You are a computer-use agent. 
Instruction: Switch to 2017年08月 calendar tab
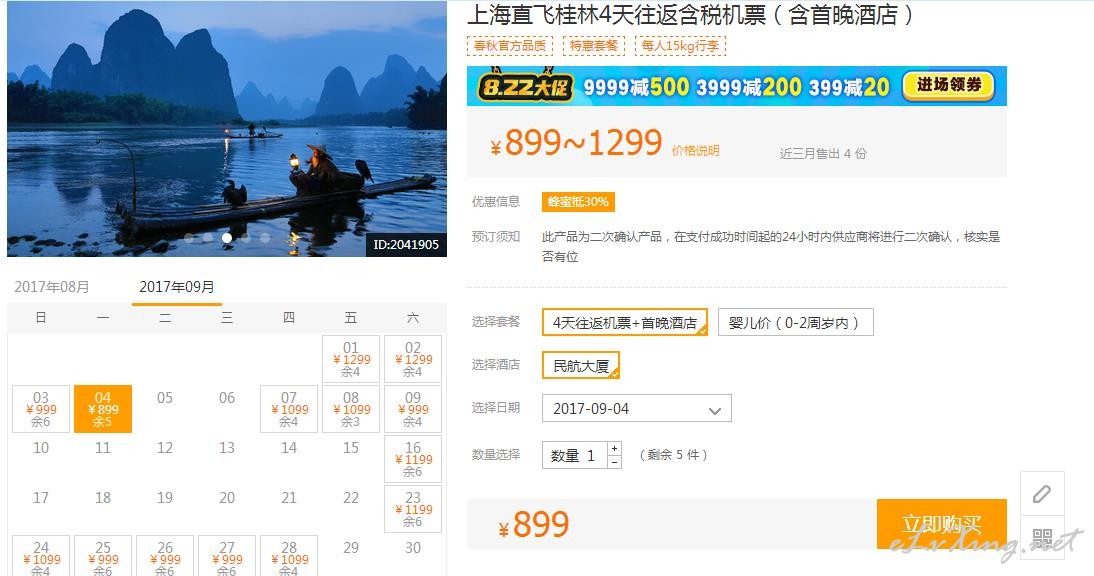(52, 287)
